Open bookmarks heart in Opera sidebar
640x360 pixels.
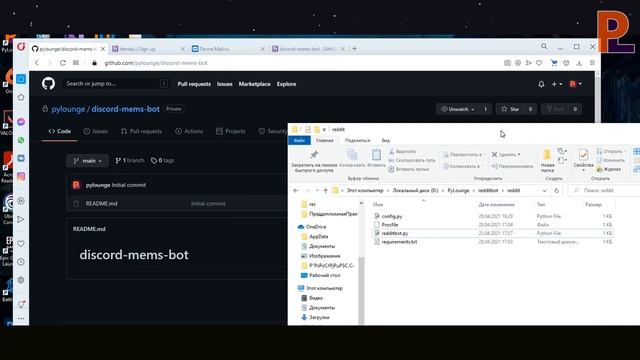tap(21, 244)
